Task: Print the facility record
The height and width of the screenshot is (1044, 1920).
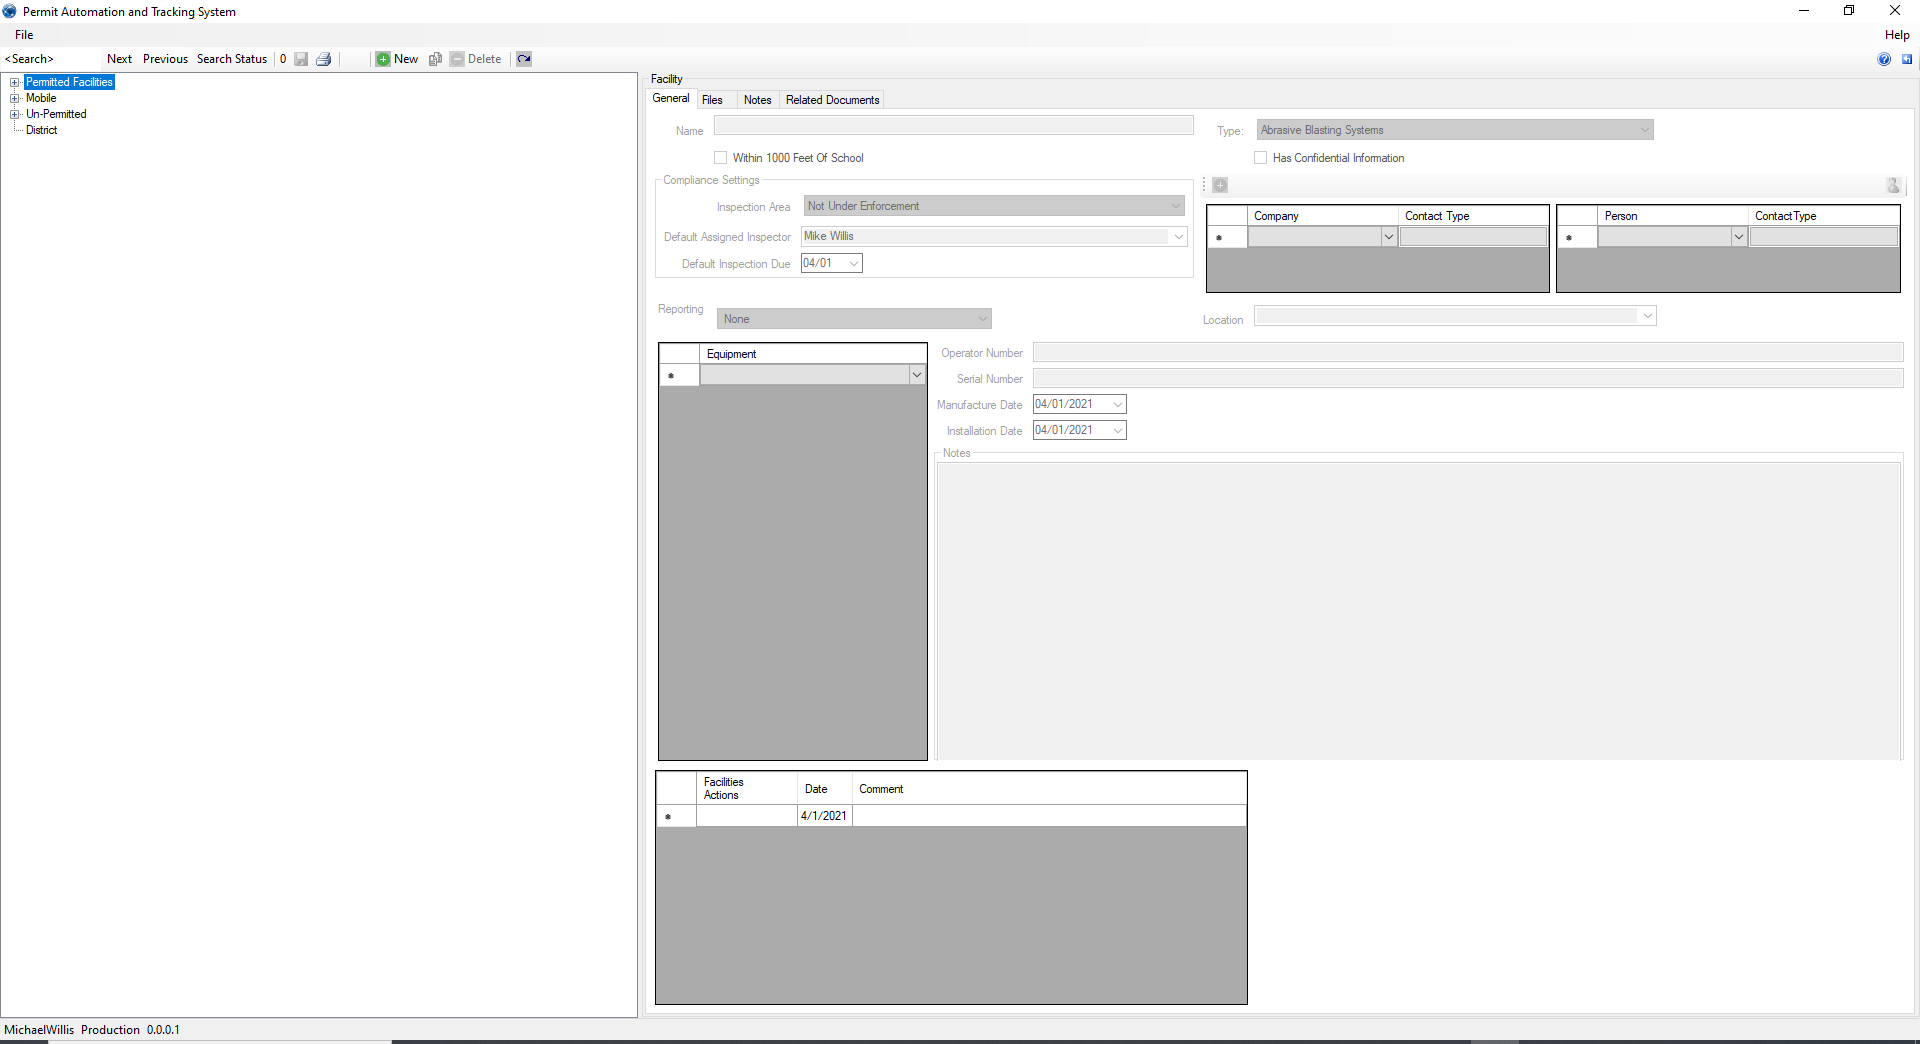Action: click(323, 59)
